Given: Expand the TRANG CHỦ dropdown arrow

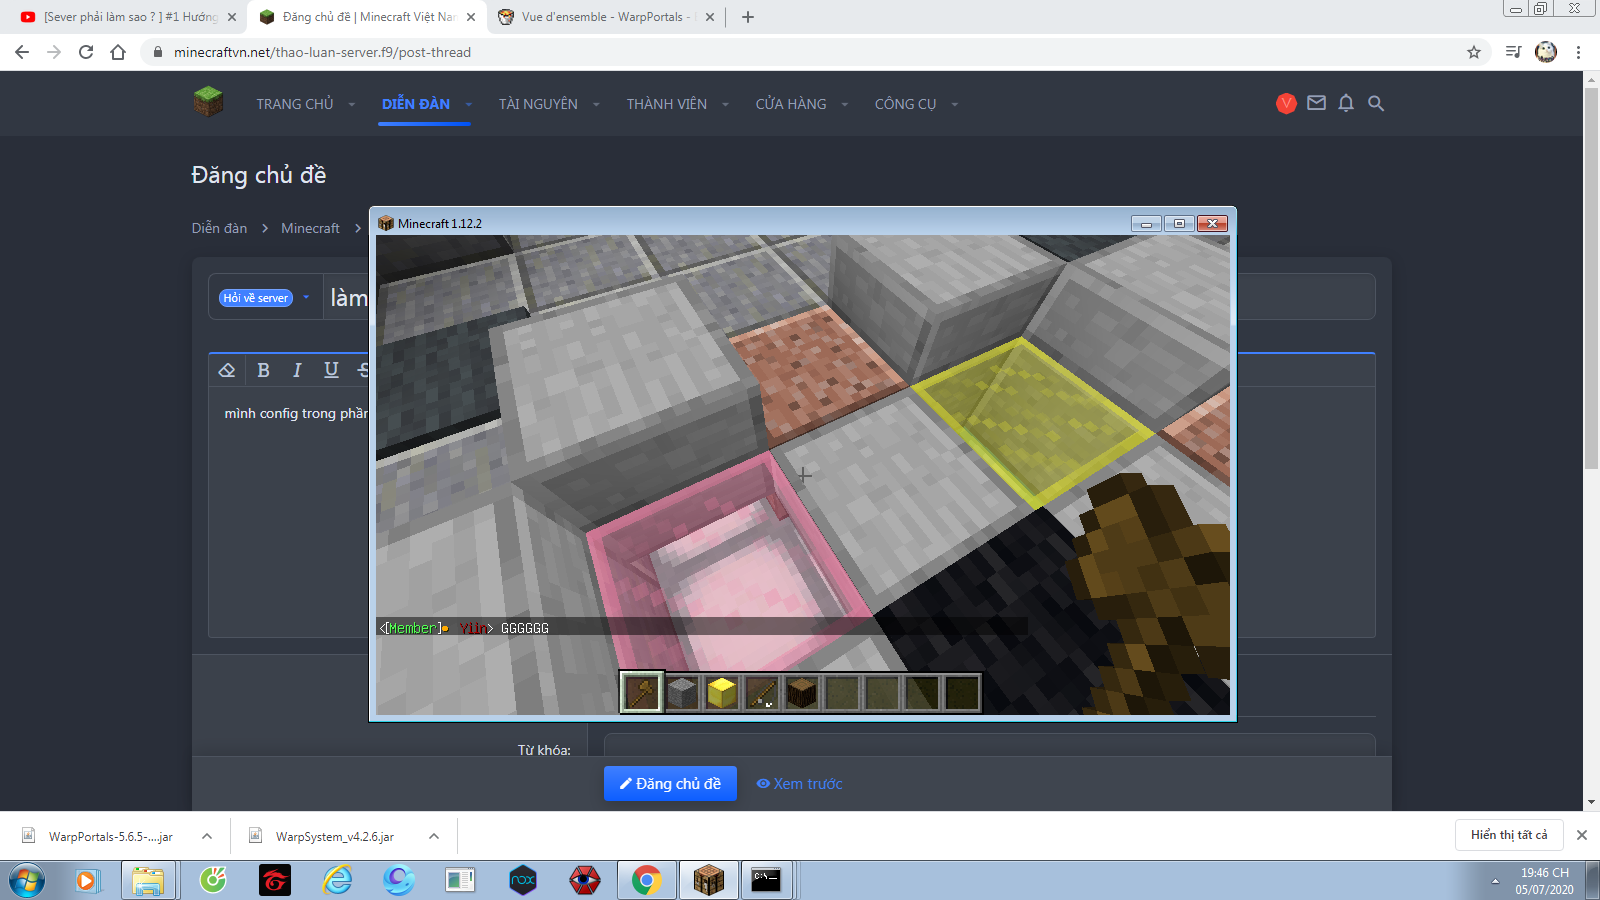Looking at the screenshot, I should [352, 104].
